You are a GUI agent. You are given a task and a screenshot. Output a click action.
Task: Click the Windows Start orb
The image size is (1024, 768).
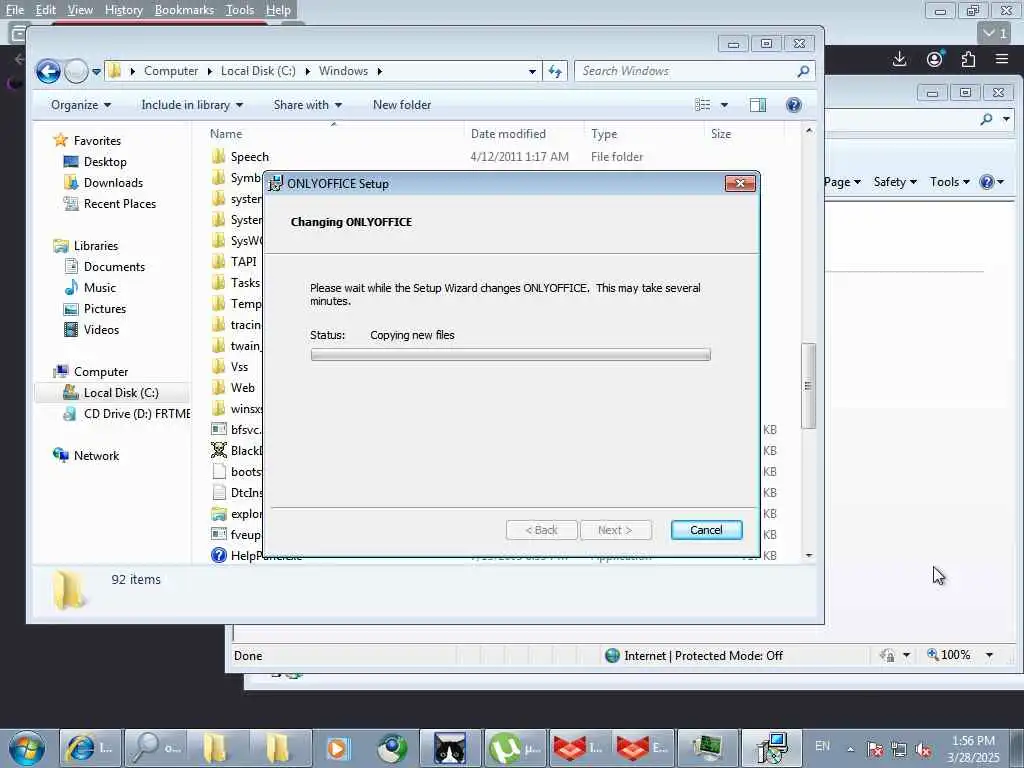27,748
